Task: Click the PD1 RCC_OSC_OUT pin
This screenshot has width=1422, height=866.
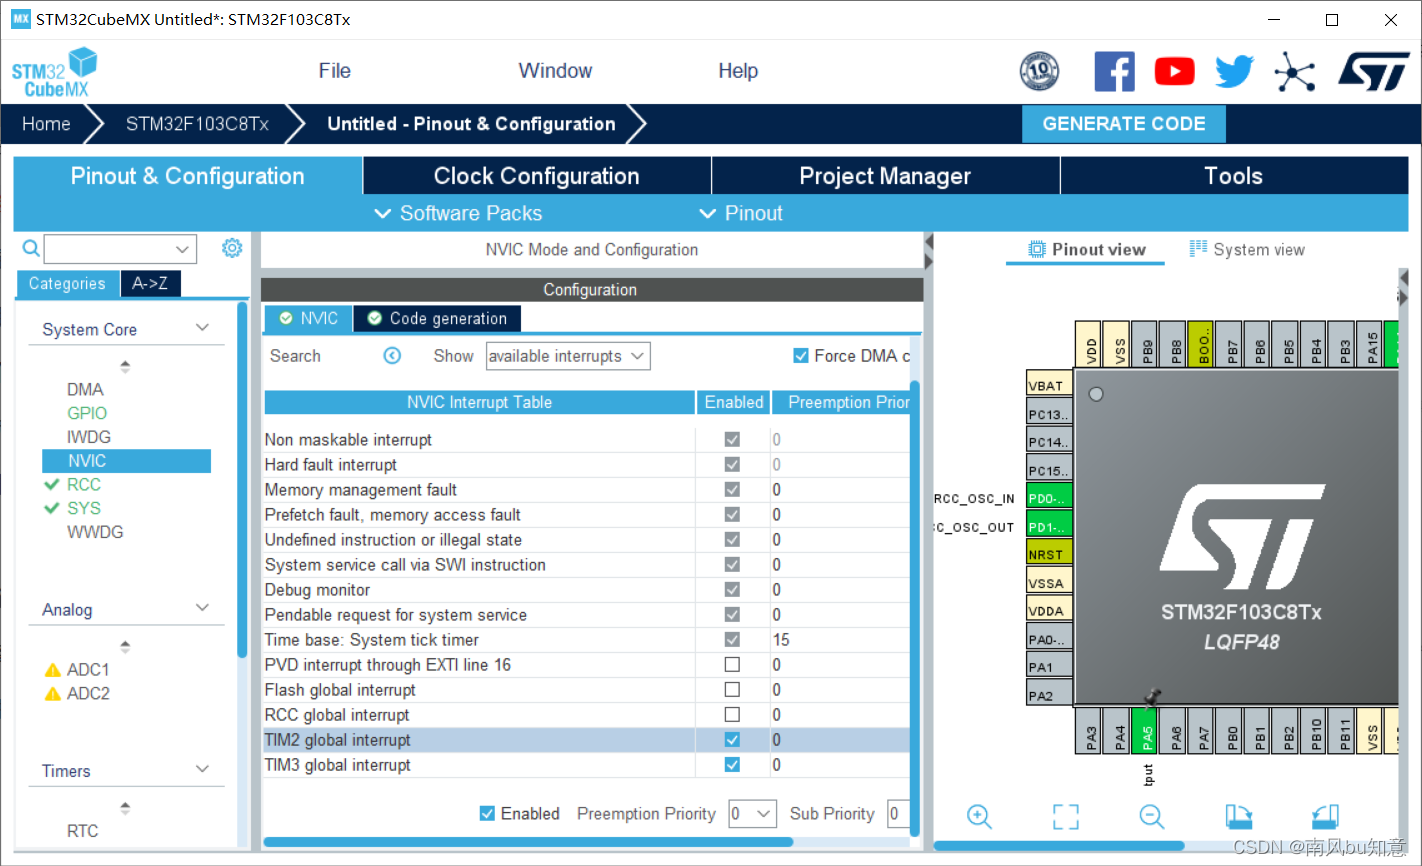Action: [x=1049, y=526]
